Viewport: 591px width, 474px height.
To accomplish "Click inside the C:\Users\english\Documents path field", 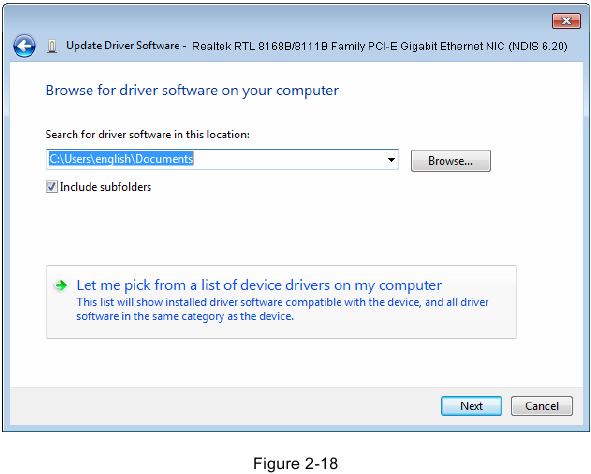I will coord(215,159).
